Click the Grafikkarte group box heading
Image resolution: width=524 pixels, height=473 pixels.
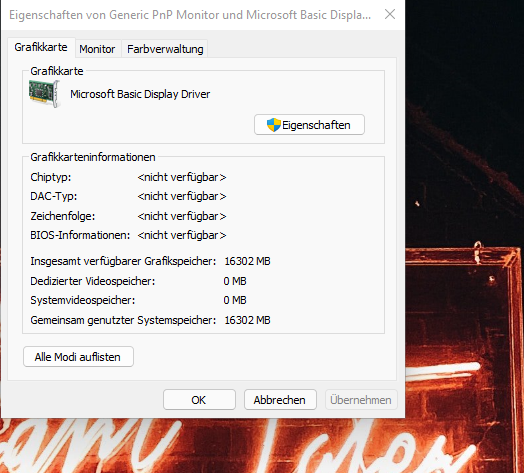(57, 71)
